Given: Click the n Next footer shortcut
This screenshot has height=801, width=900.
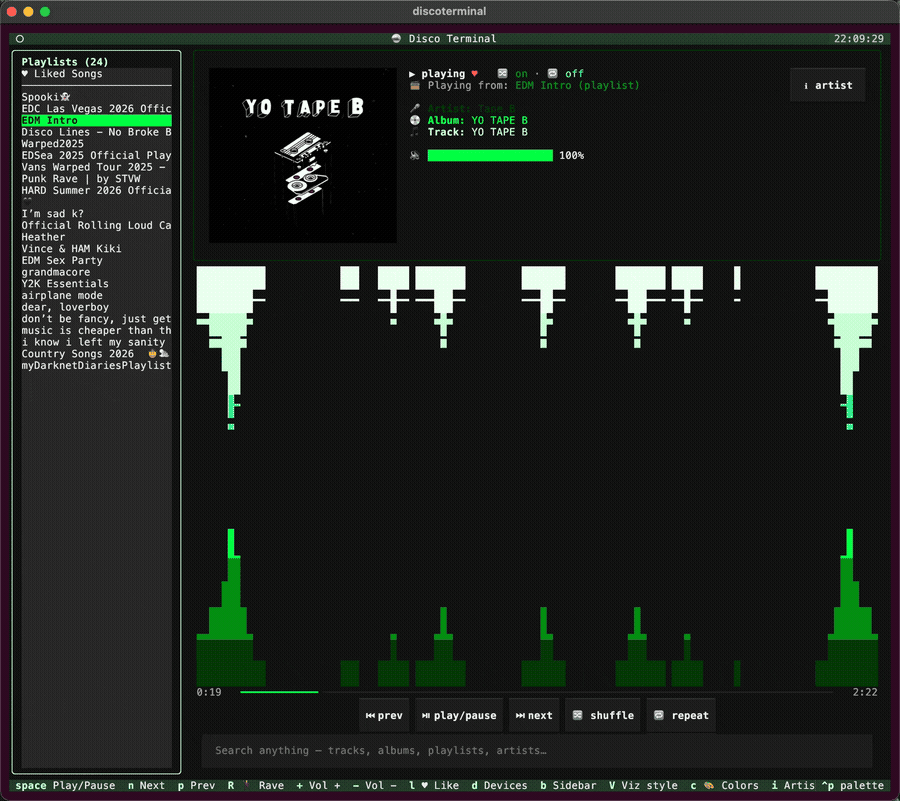Looking at the screenshot, I should coord(146,786).
